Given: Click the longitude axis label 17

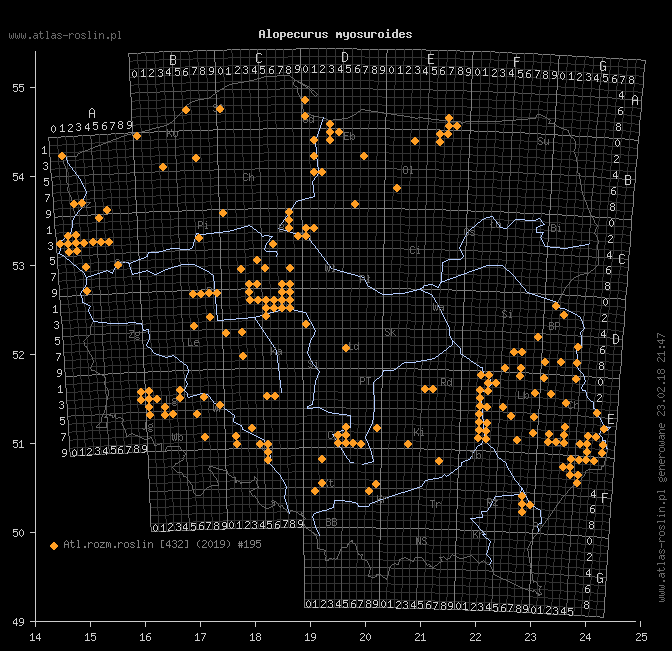Looking at the screenshot, I should [x=200, y=637].
